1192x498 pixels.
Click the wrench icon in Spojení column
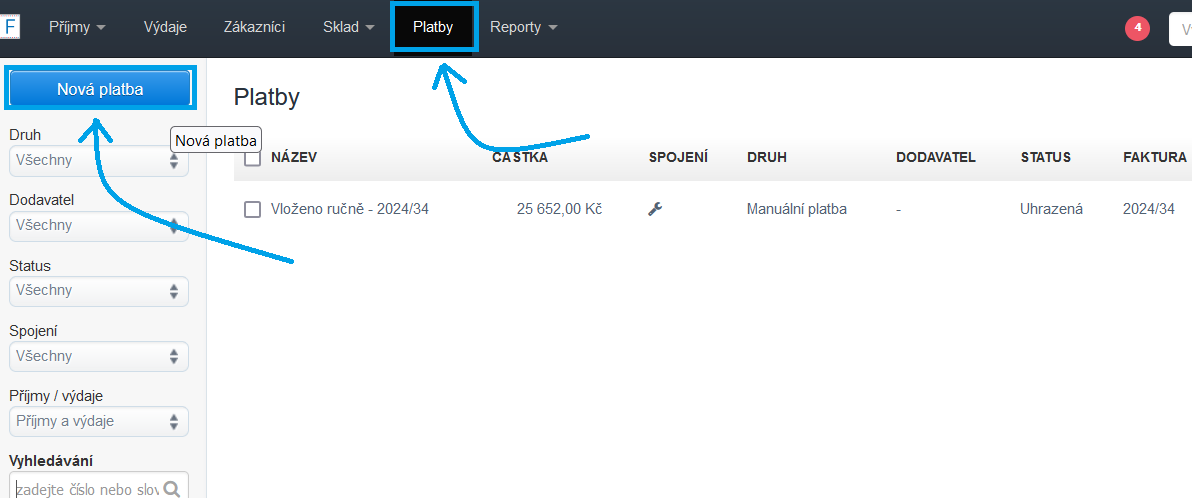655,209
